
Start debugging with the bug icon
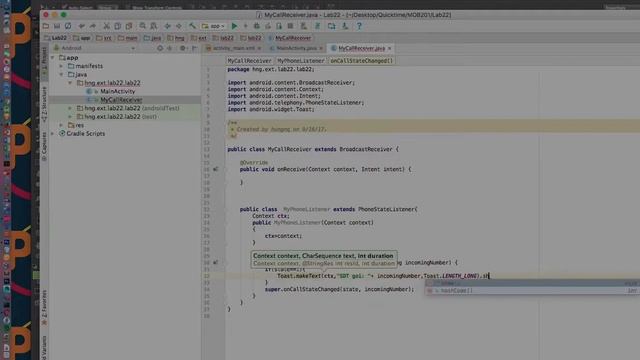pyautogui.click(x=257, y=26)
